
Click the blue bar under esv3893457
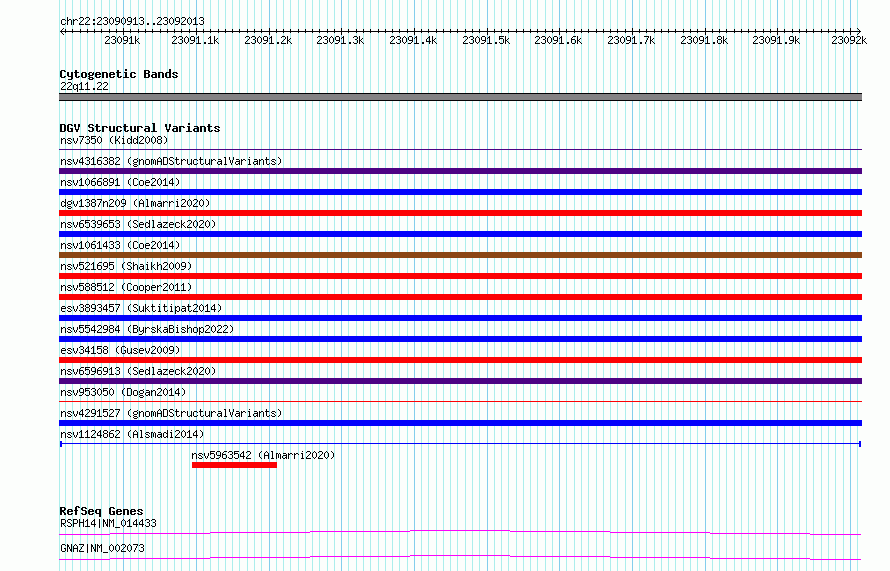(x=460, y=318)
